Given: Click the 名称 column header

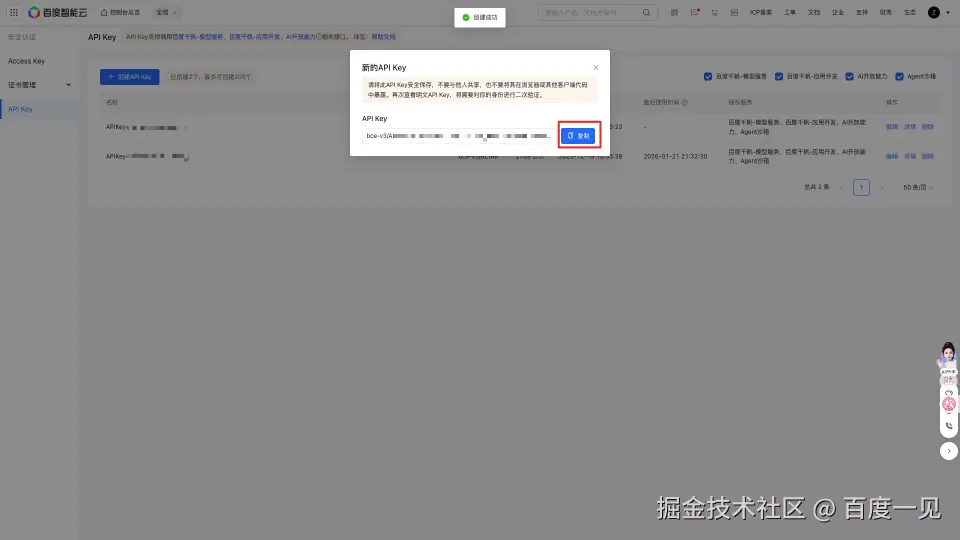Looking at the screenshot, I should point(111,102).
